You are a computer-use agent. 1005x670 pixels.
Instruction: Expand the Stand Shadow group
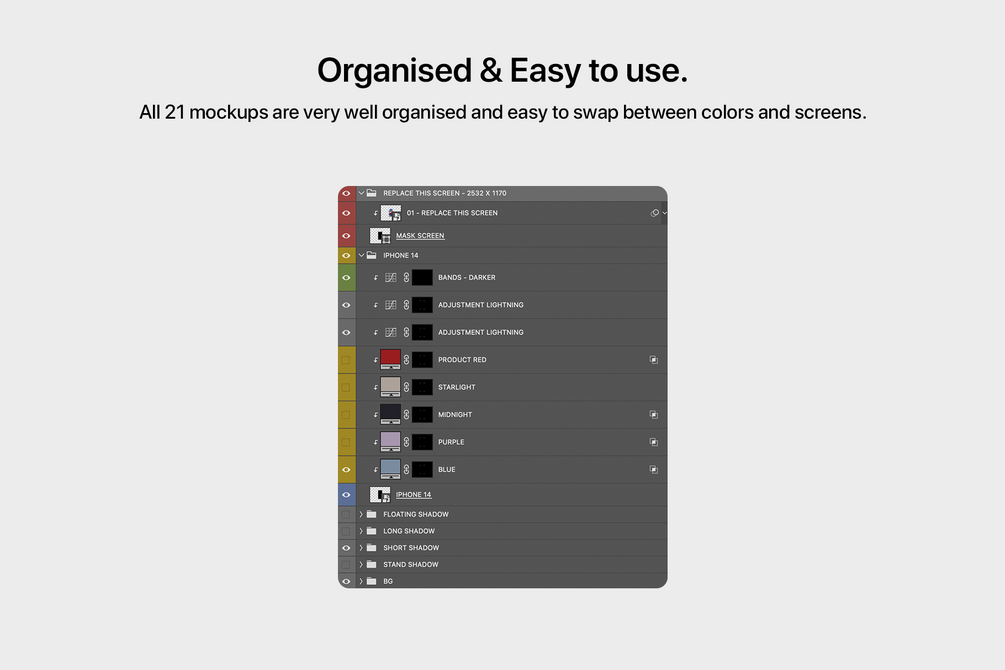pyautogui.click(x=361, y=564)
